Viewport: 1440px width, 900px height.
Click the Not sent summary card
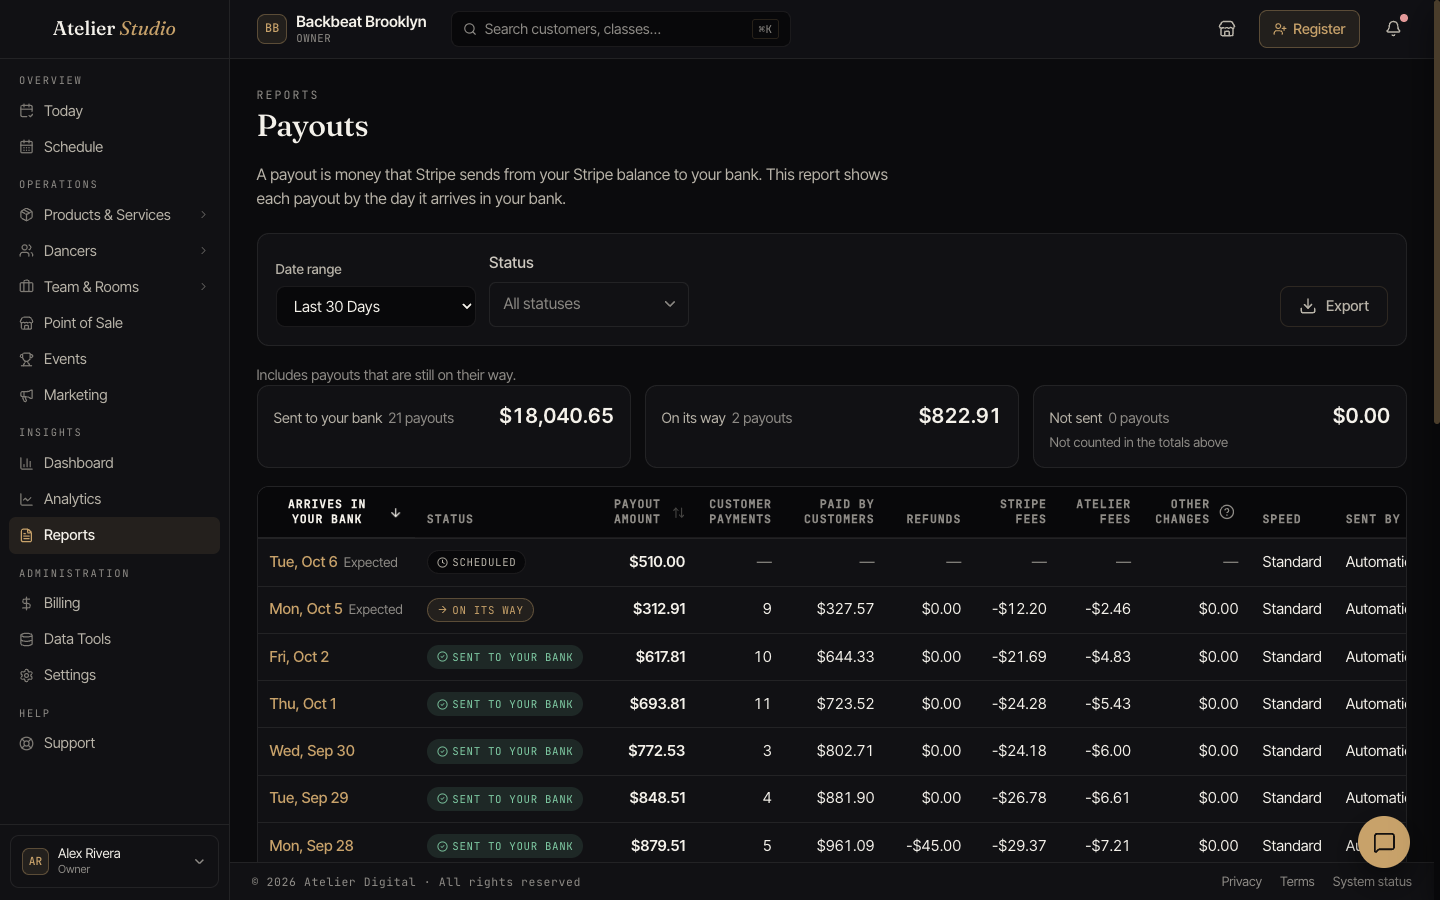pos(1219,426)
